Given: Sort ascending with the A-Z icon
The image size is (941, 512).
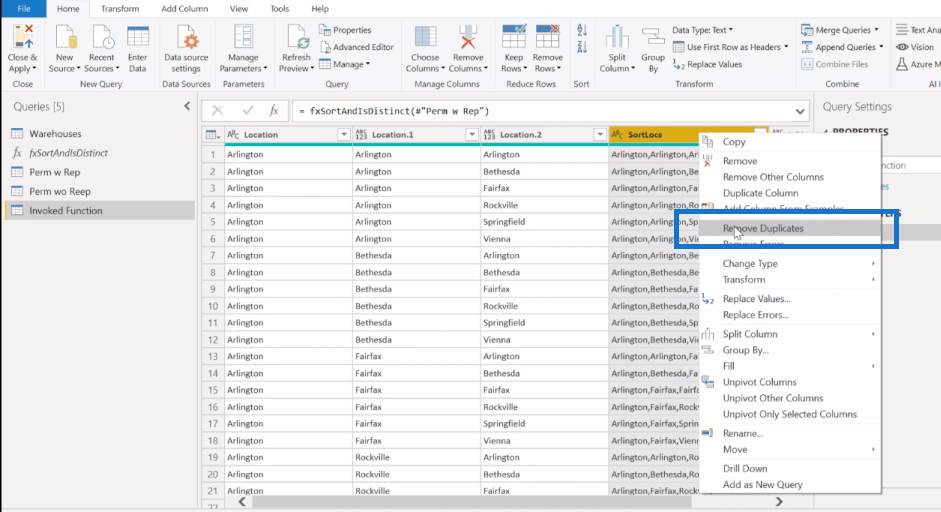Looking at the screenshot, I should (582, 30).
